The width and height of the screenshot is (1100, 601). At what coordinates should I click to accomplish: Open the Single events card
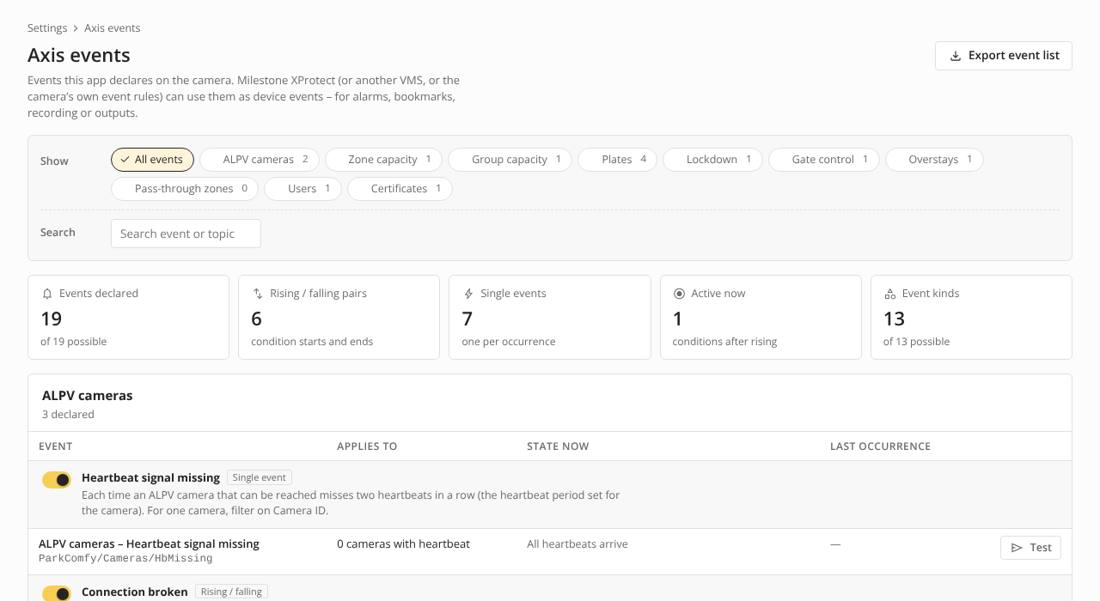click(x=550, y=317)
